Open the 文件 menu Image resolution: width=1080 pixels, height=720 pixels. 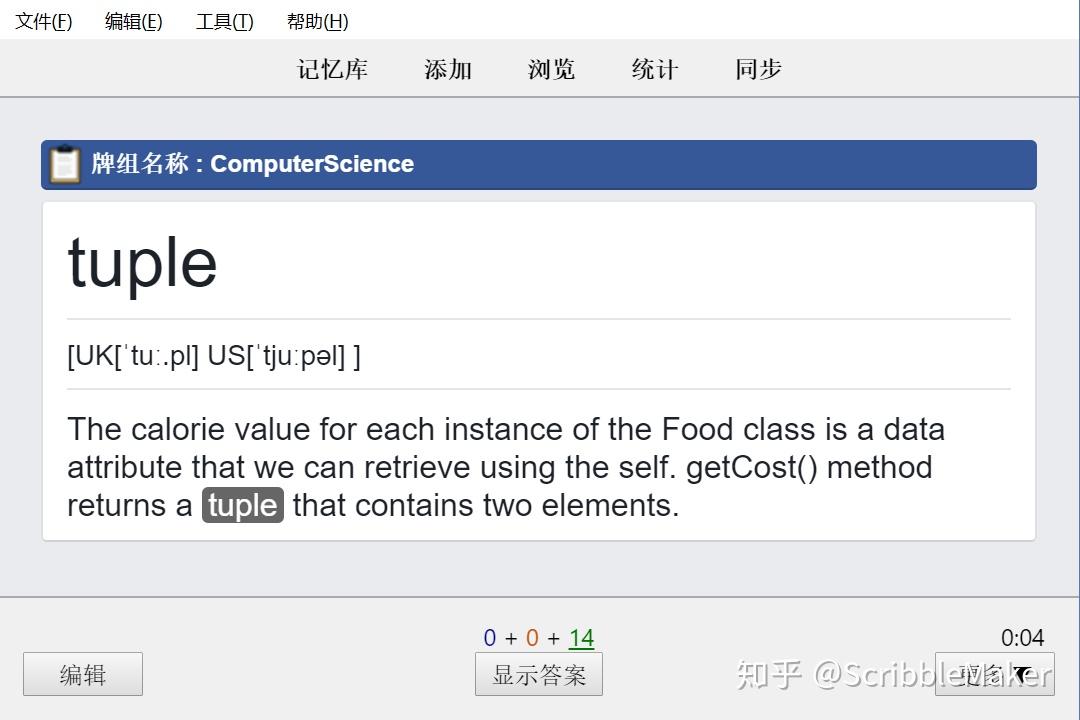pos(44,21)
